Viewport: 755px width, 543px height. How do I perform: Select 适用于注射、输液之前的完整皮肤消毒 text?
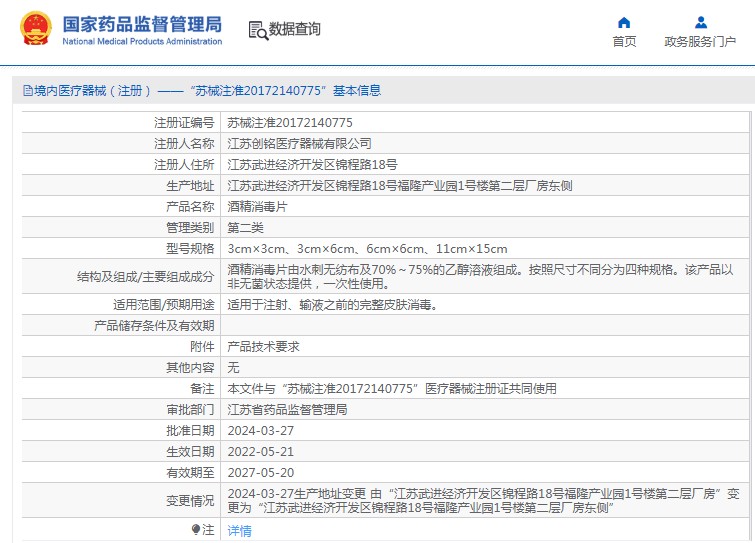click(x=332, y=305)
